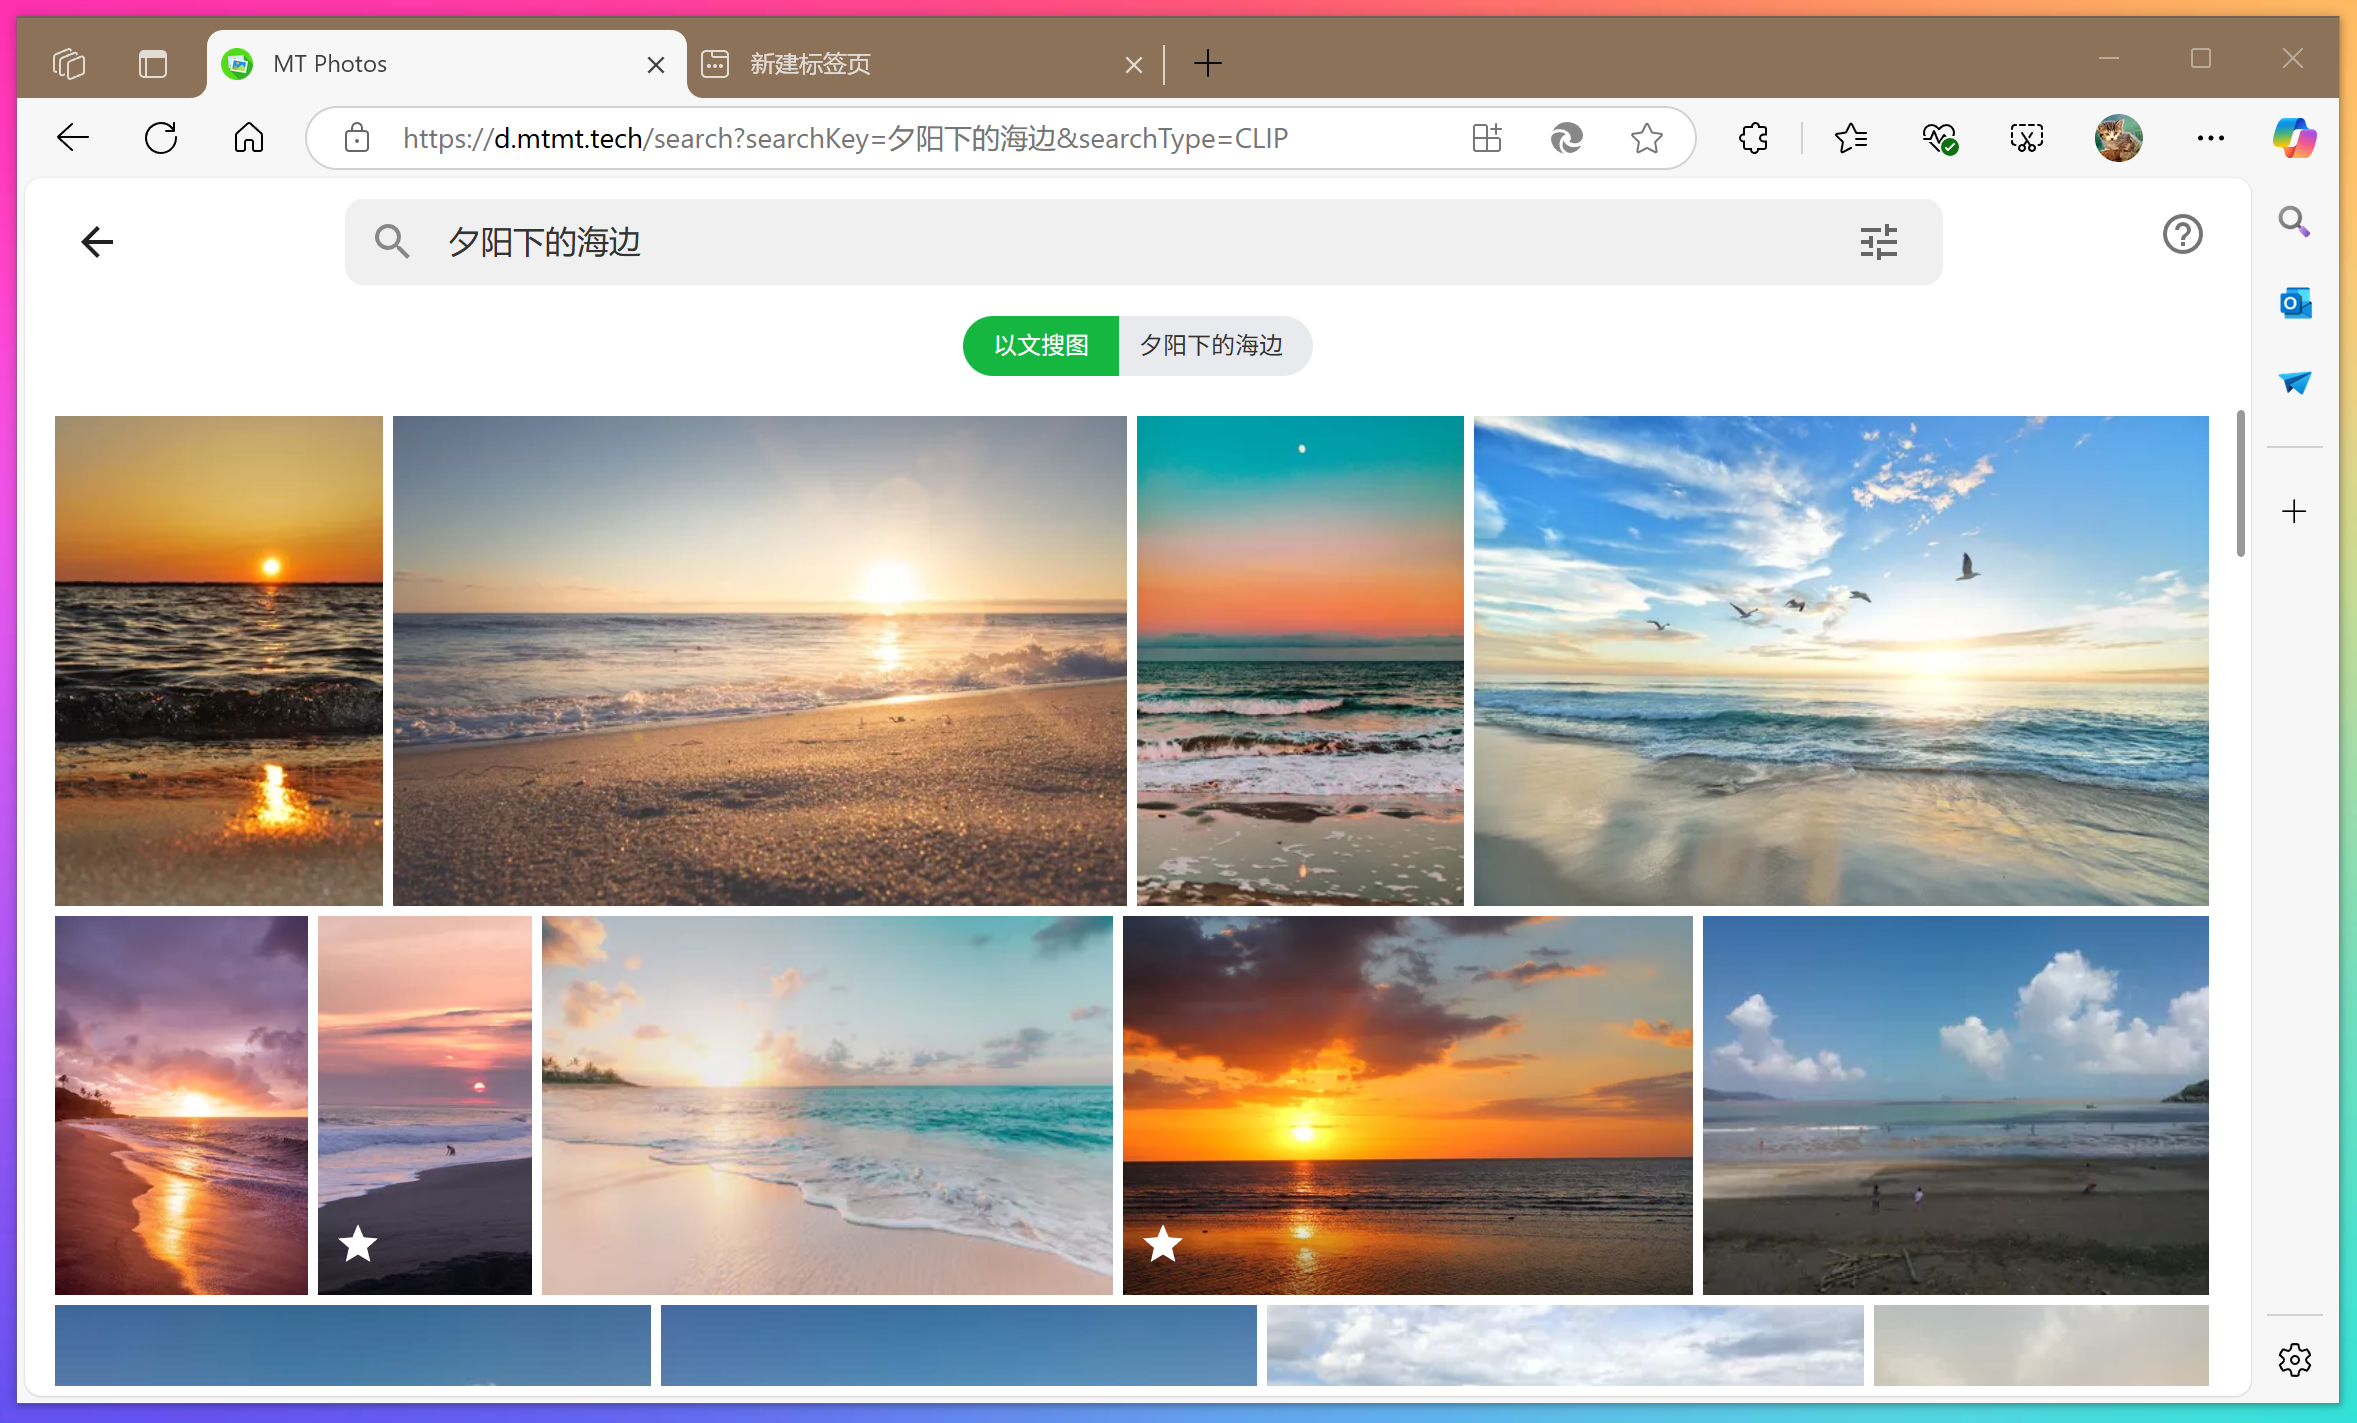The width and height of the screenshot is (2357, 1423).
Task: Click the page vertical scrollbar
Action: (x=2240, y=485)
